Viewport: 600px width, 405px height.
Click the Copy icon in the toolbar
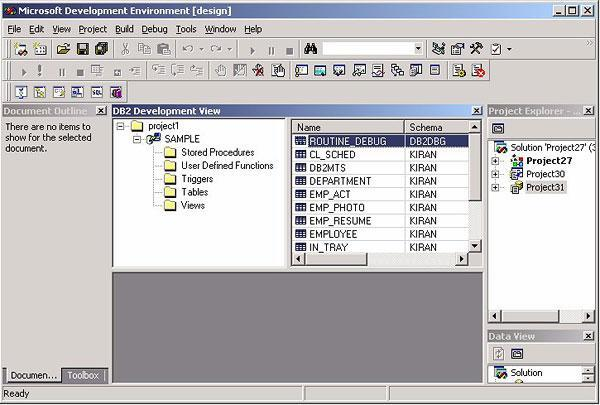pyautogui.click(x=144, y=49)
